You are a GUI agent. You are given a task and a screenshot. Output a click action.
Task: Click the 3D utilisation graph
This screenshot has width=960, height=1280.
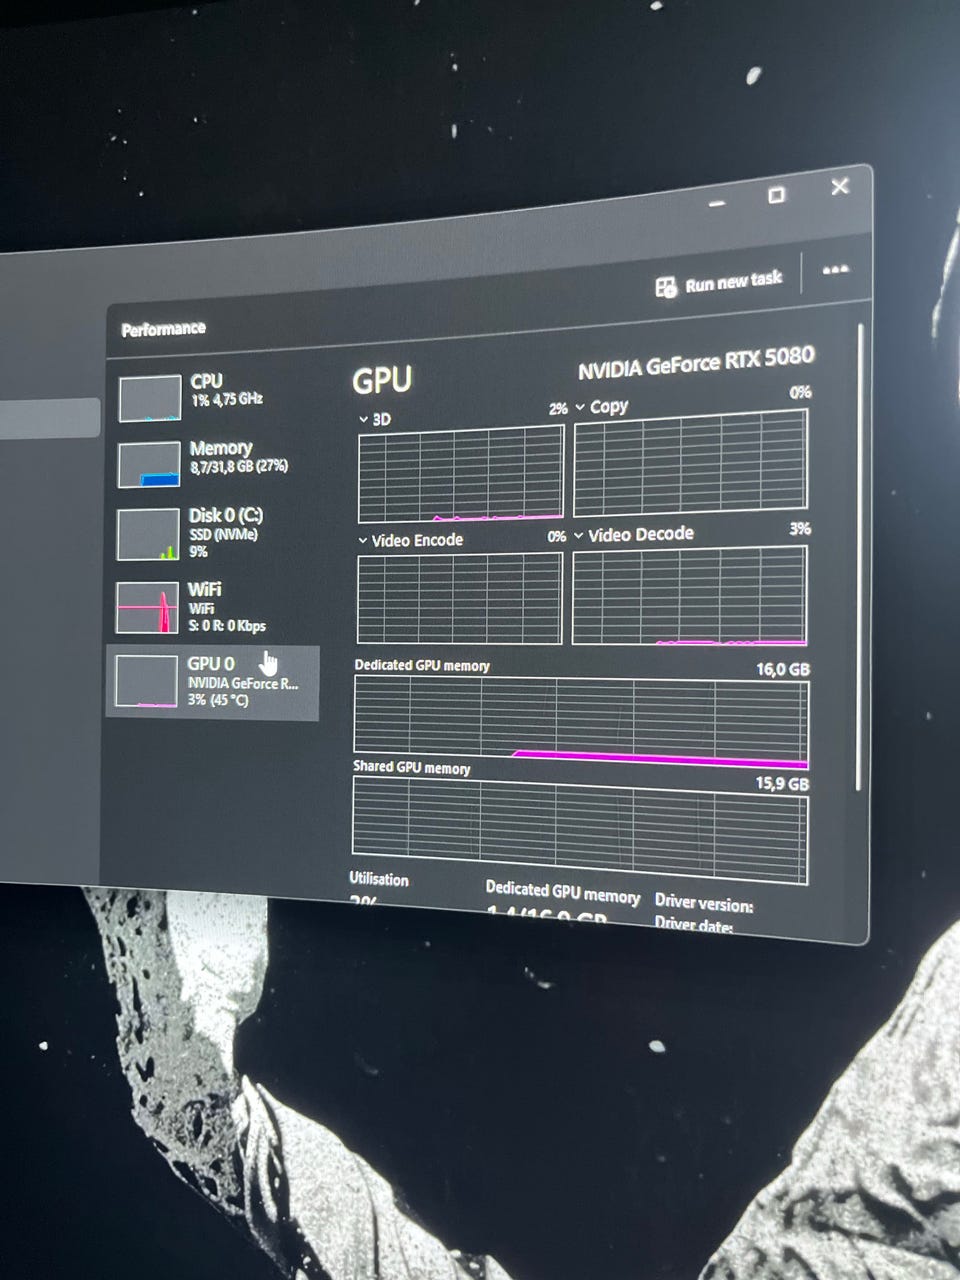point(461,473)
